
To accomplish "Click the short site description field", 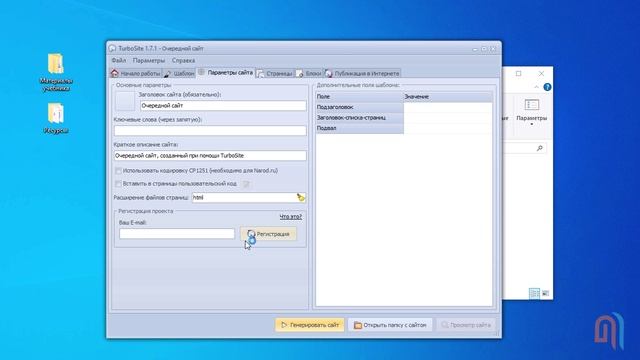I will (210, 156).
